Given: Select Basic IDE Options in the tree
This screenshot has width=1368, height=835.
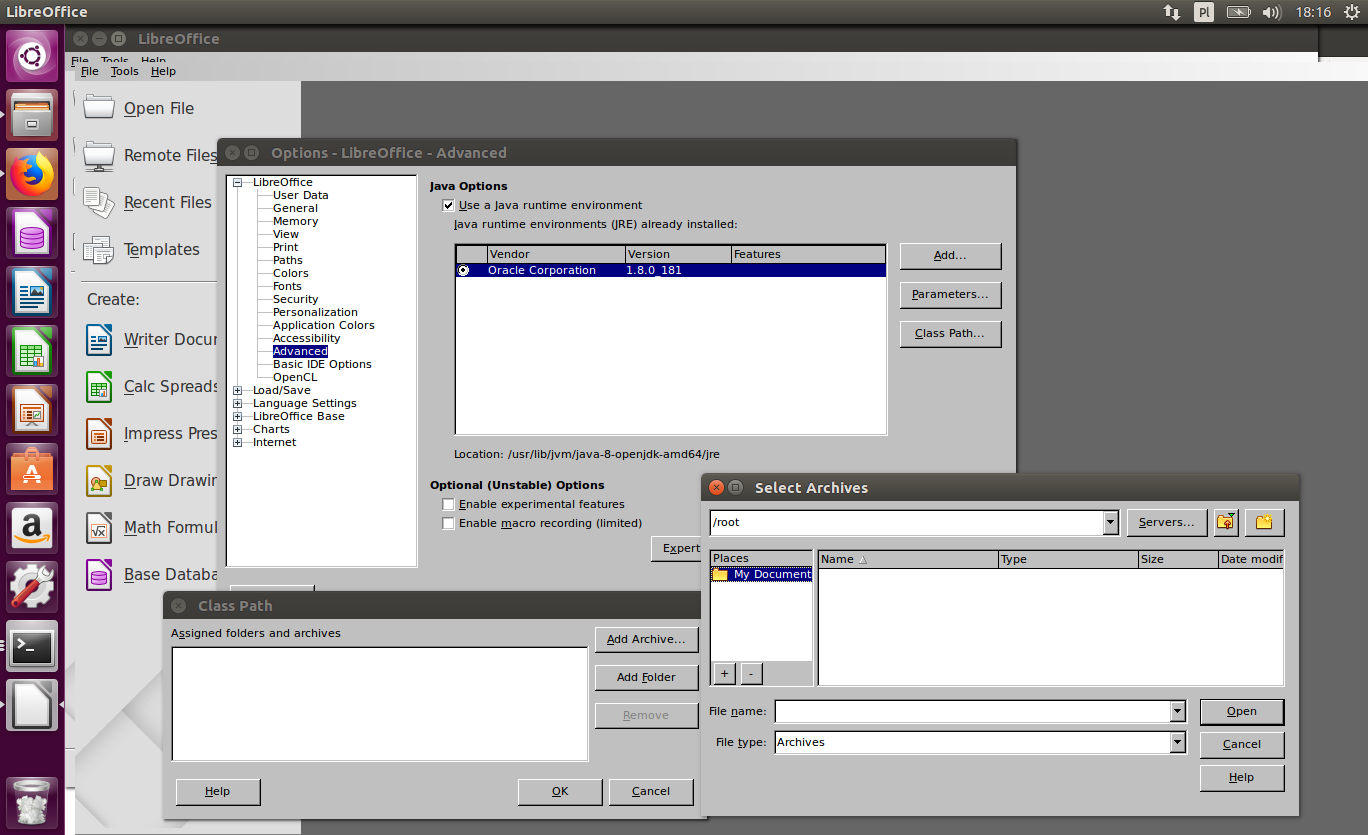Looking at the screenshot, I should point(322,364).
